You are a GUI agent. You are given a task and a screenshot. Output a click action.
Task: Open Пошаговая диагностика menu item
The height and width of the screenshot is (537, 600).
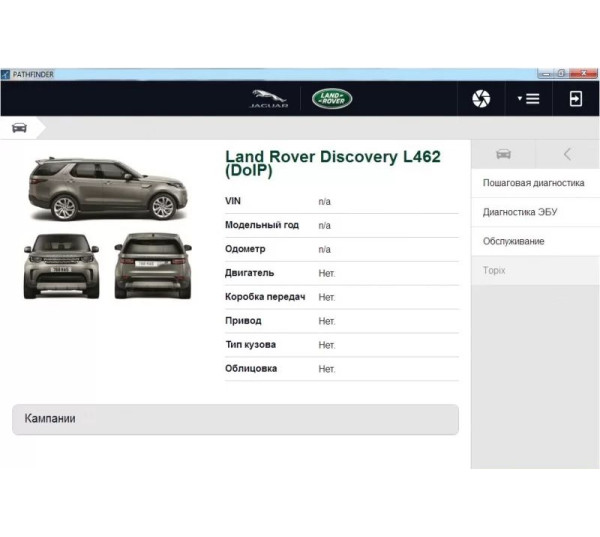coord(534,184)
